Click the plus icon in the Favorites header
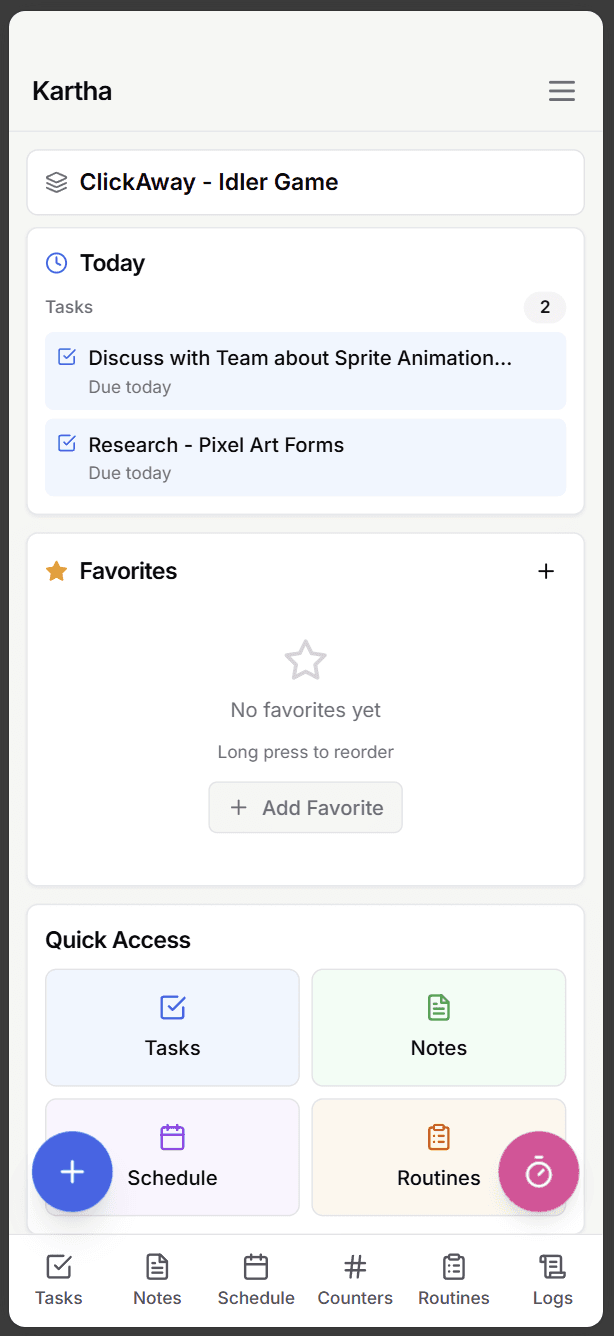 click(x=546, y=571)
